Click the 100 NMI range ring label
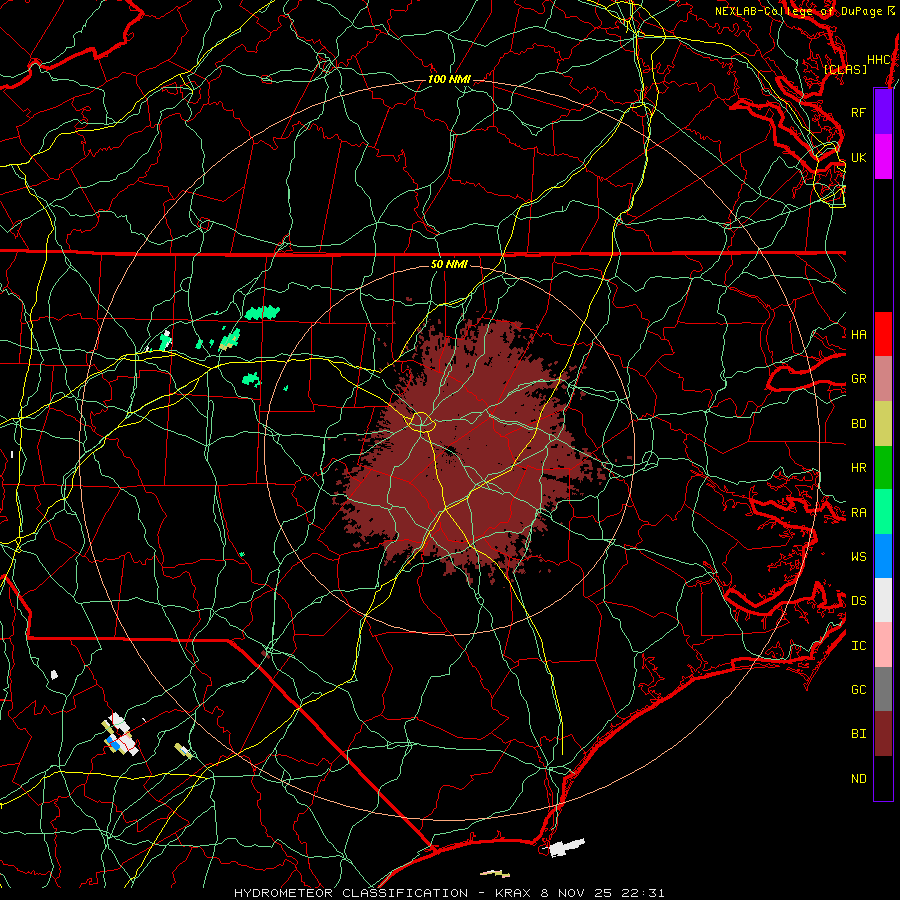The width and height of the screenshot is (900, 900). point(449,79)
